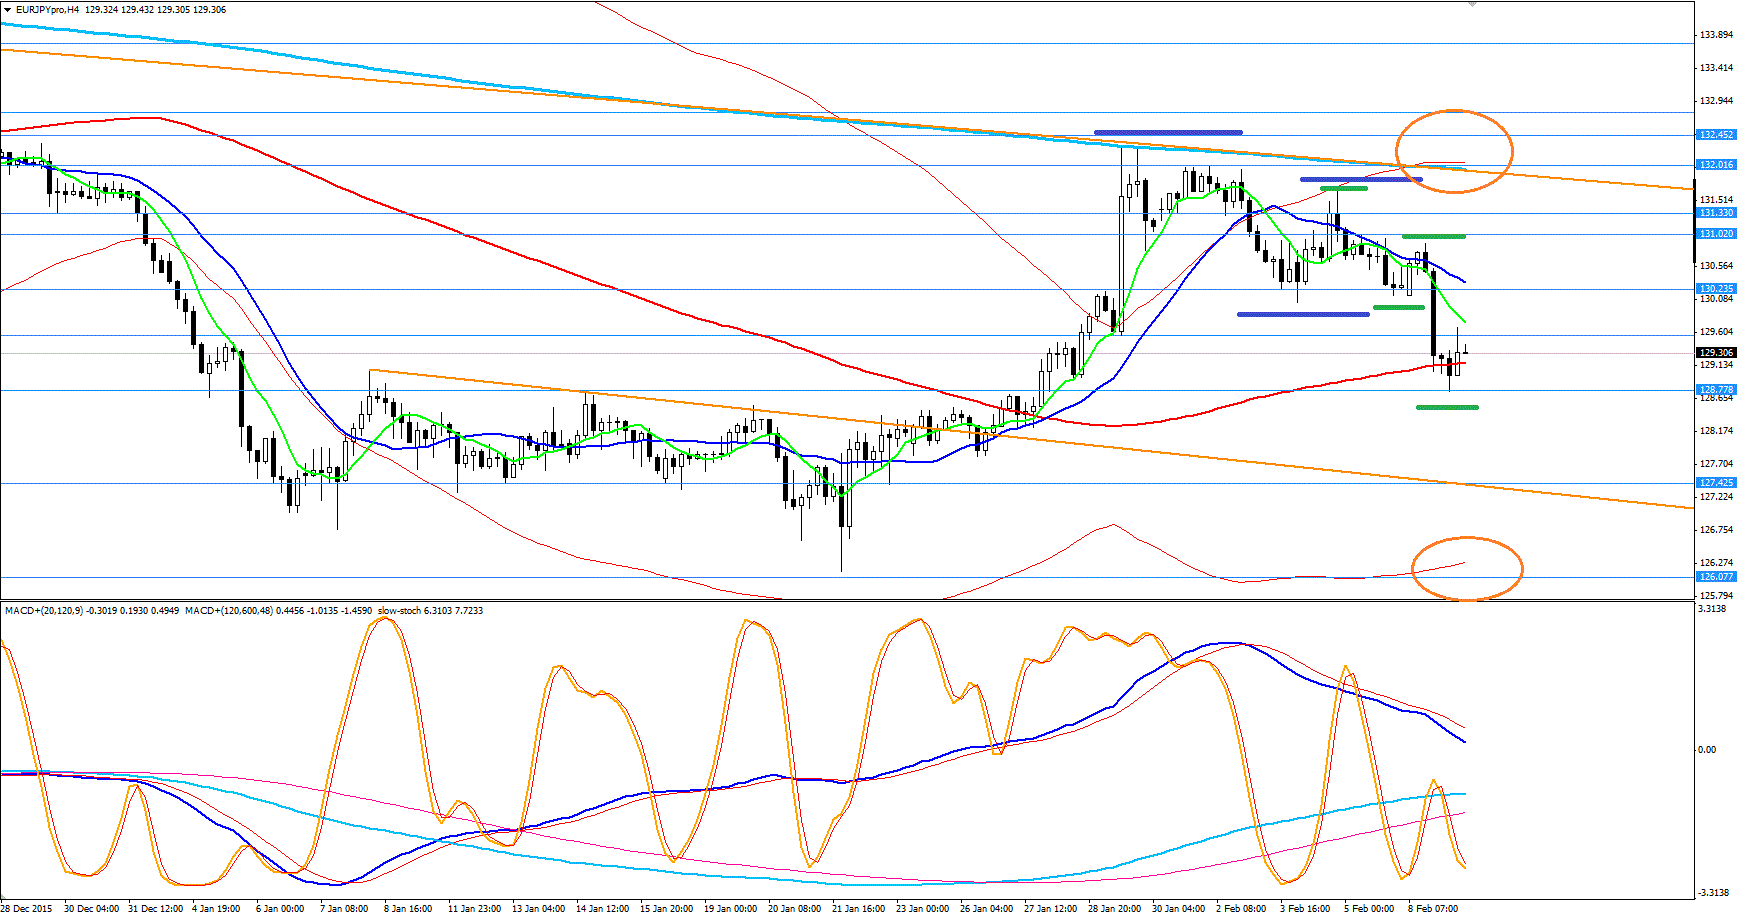The width and height of the screenshot is (1737, 917).
Task: Click the 0.00 indicator scale value
Action: click(x=1707, y=750)
